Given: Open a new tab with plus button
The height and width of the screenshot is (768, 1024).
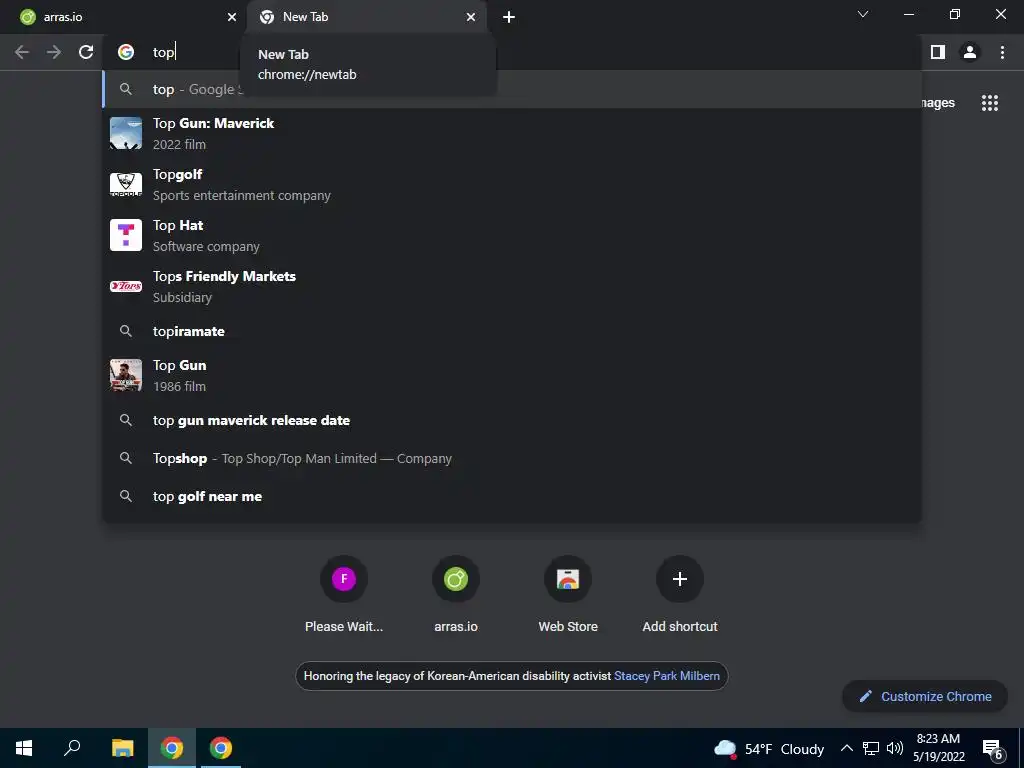Looking at the screenshot, I should coord(509,17).
